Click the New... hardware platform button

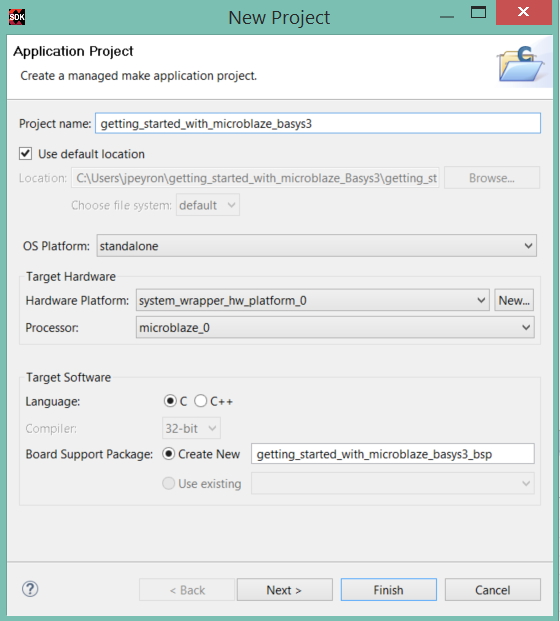(514, 301)
